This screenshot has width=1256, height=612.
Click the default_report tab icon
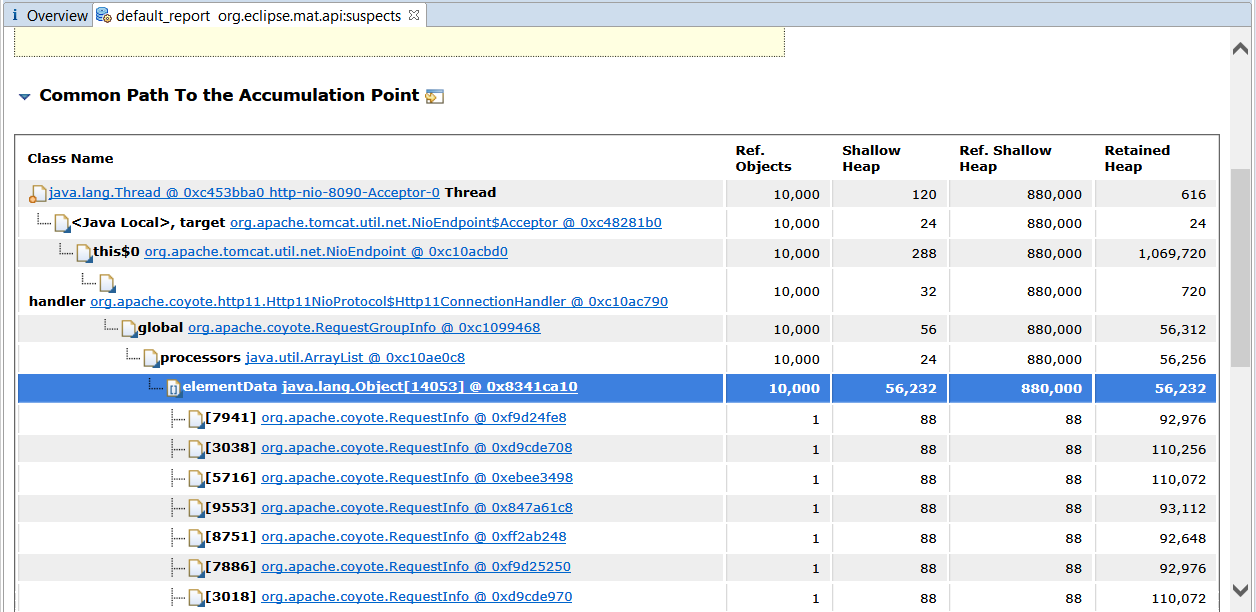pyautogui.click(x=104, y=16)
